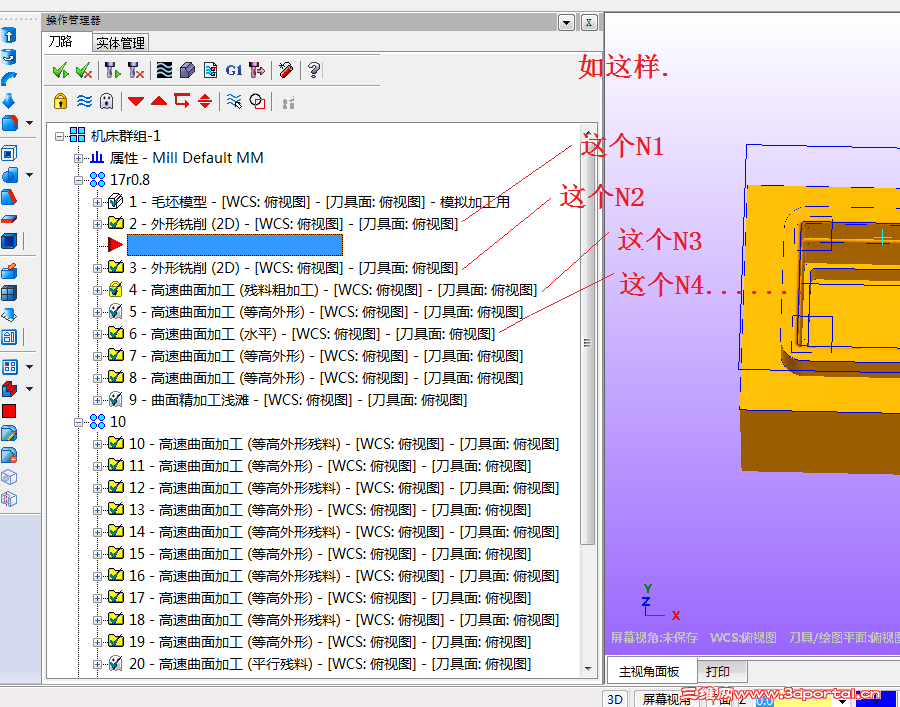This screenshot has width=900, height=707.
Task: Collapse the toolpath group named 10
Action: (78, 422)
